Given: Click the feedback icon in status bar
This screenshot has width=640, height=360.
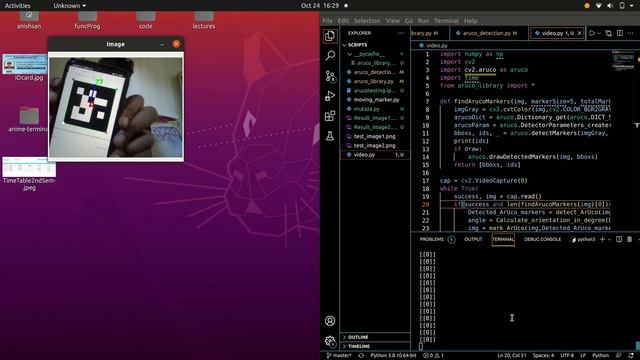Looking at the screenshot, I should [618, 356].
